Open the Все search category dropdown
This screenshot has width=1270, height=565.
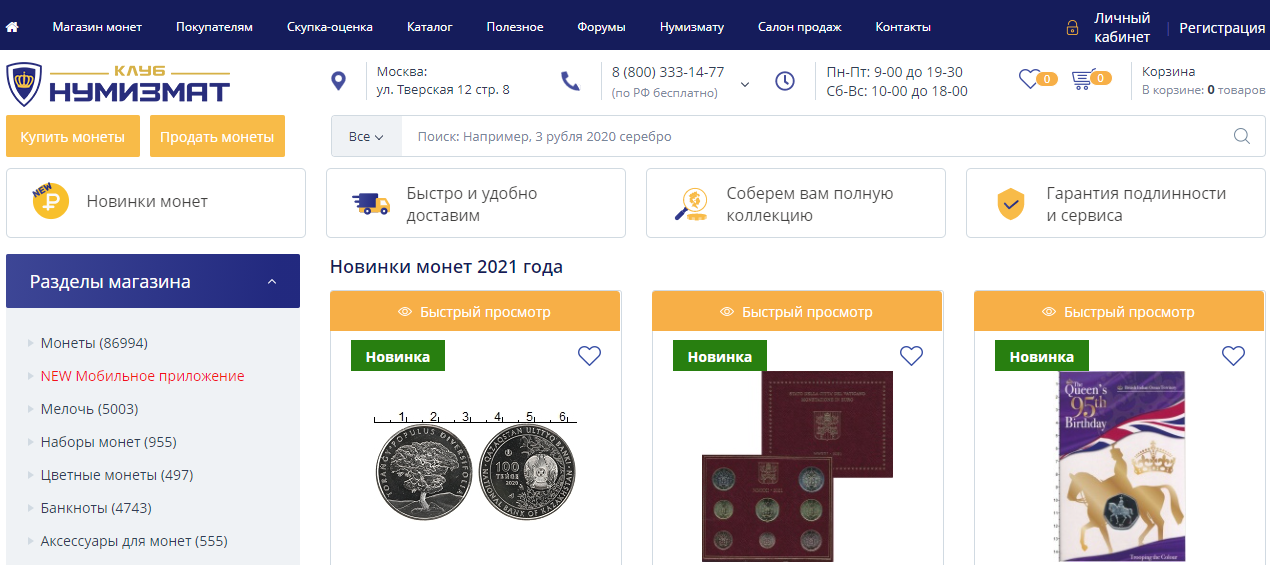(366, 136)
